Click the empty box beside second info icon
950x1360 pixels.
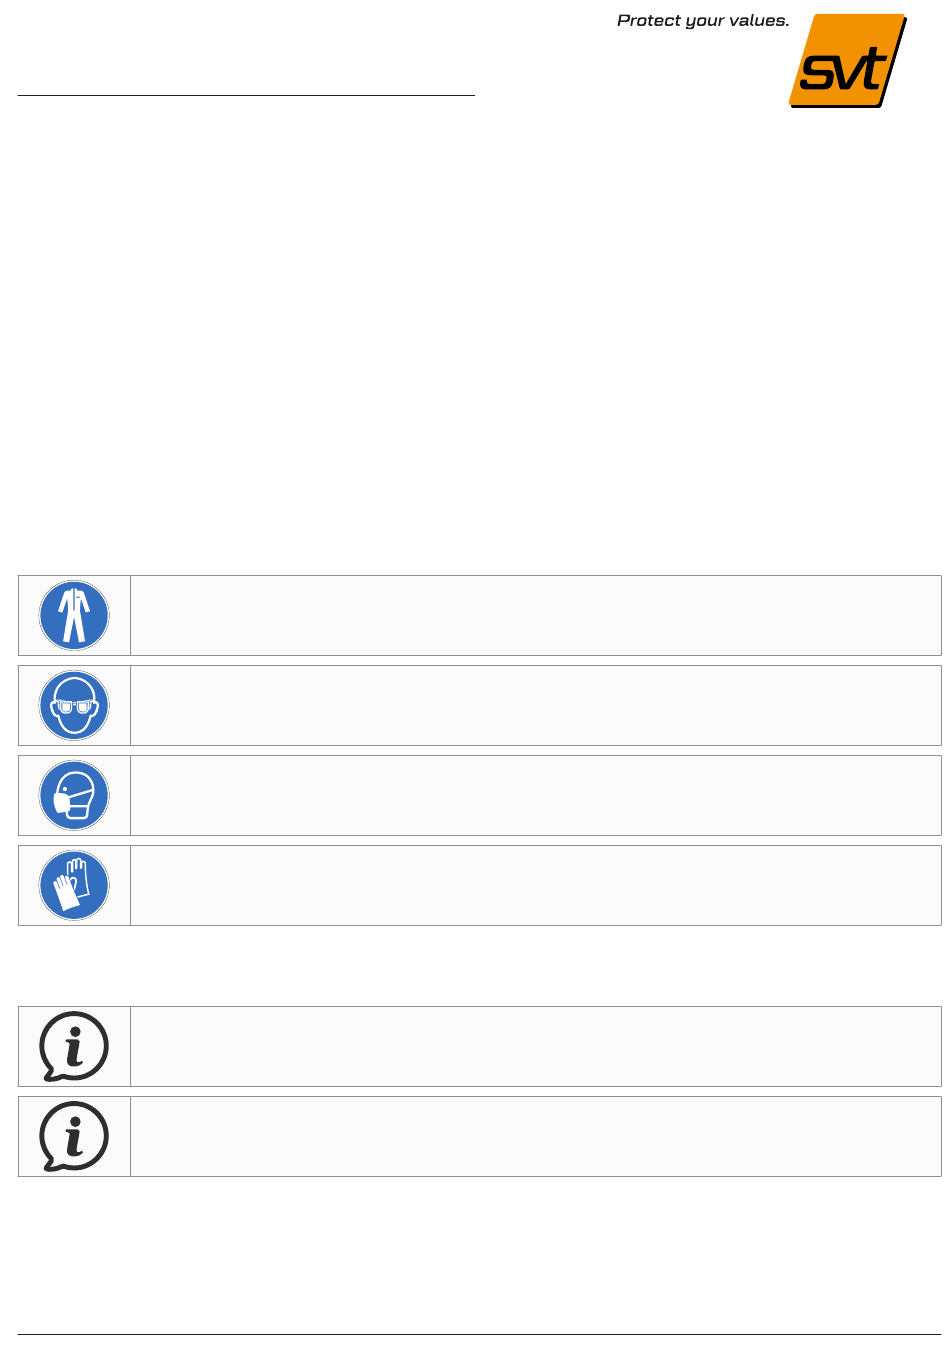point(536,1136)
